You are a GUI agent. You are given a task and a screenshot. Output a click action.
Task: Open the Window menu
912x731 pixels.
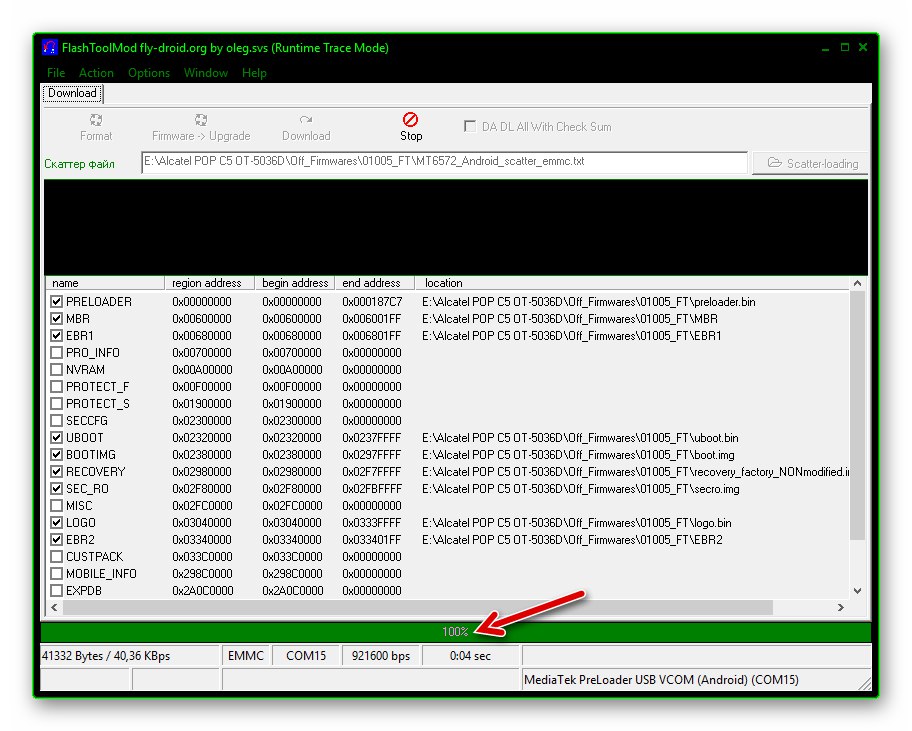[x=206, y=73]
